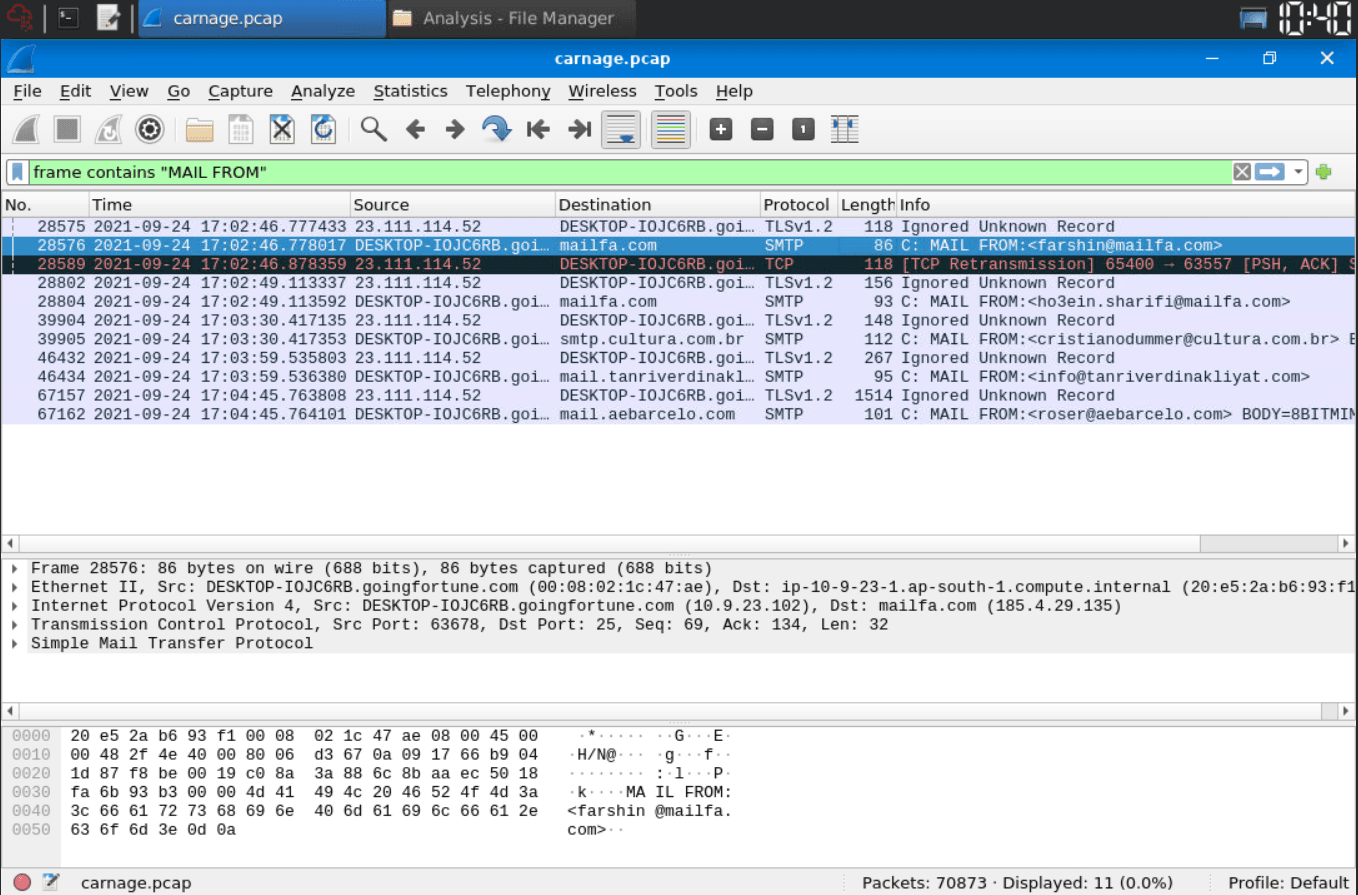Open the Statistics menu

pos(410,91)
